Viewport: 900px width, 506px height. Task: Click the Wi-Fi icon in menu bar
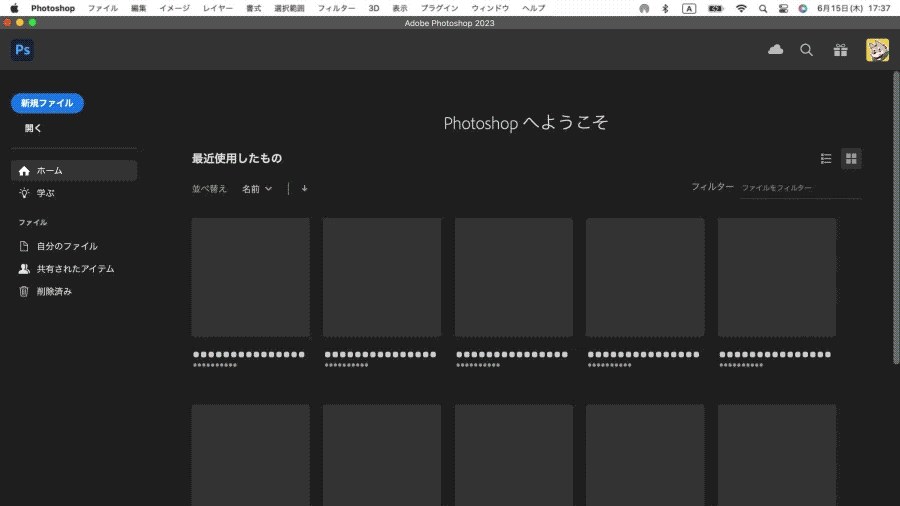[741, 8]
